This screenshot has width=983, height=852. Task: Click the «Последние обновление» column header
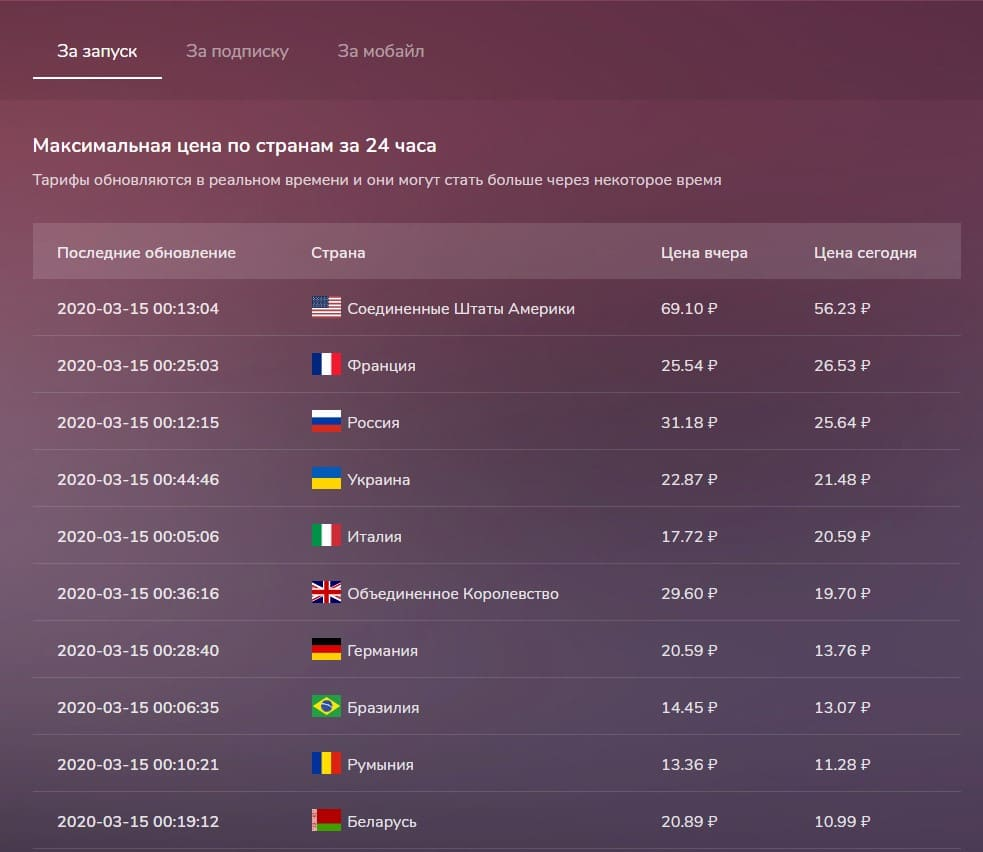(x=146, y=253)
